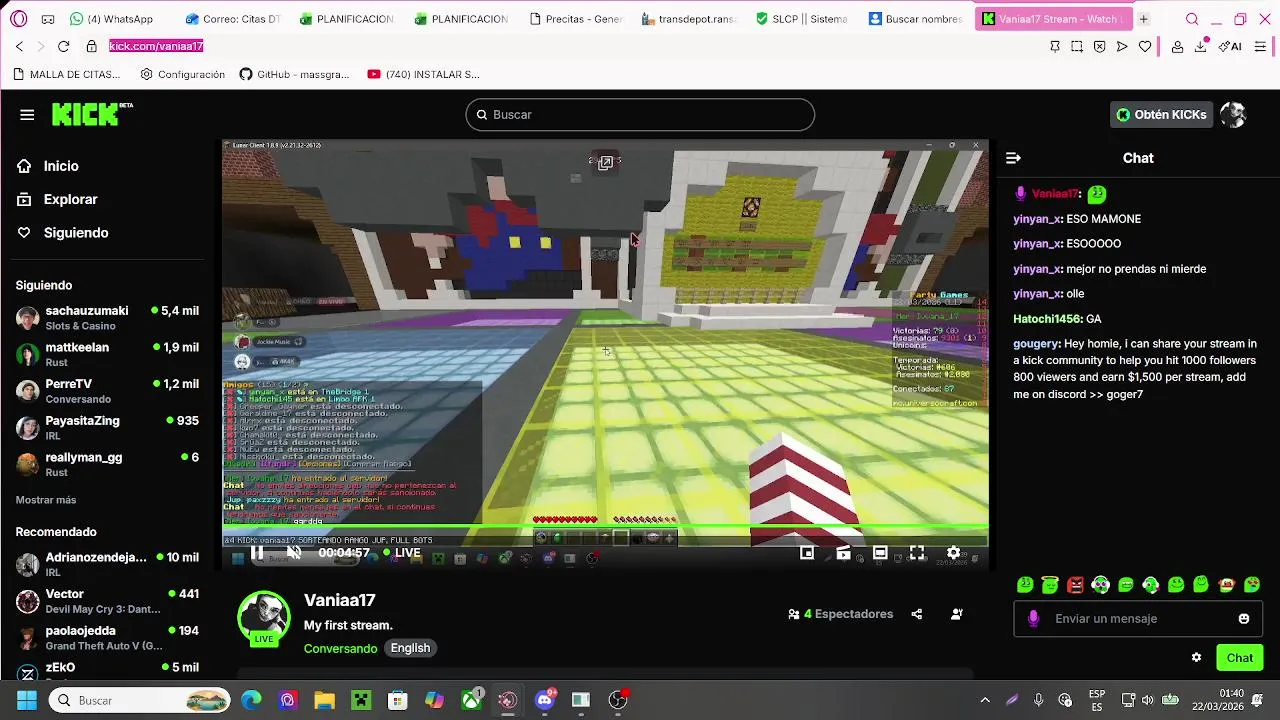Screen dimensions: 1280x720
Task: Unmute the stream with the speaker icon
Action: pyautogui.click(x=294, y=552)
